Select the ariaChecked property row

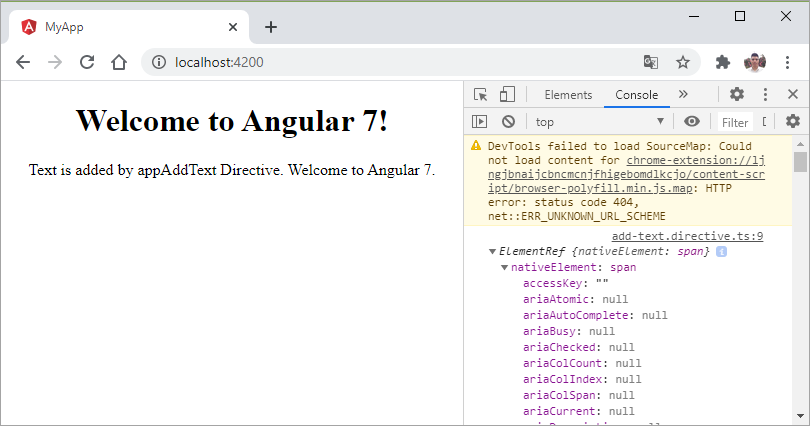(579, 348)
